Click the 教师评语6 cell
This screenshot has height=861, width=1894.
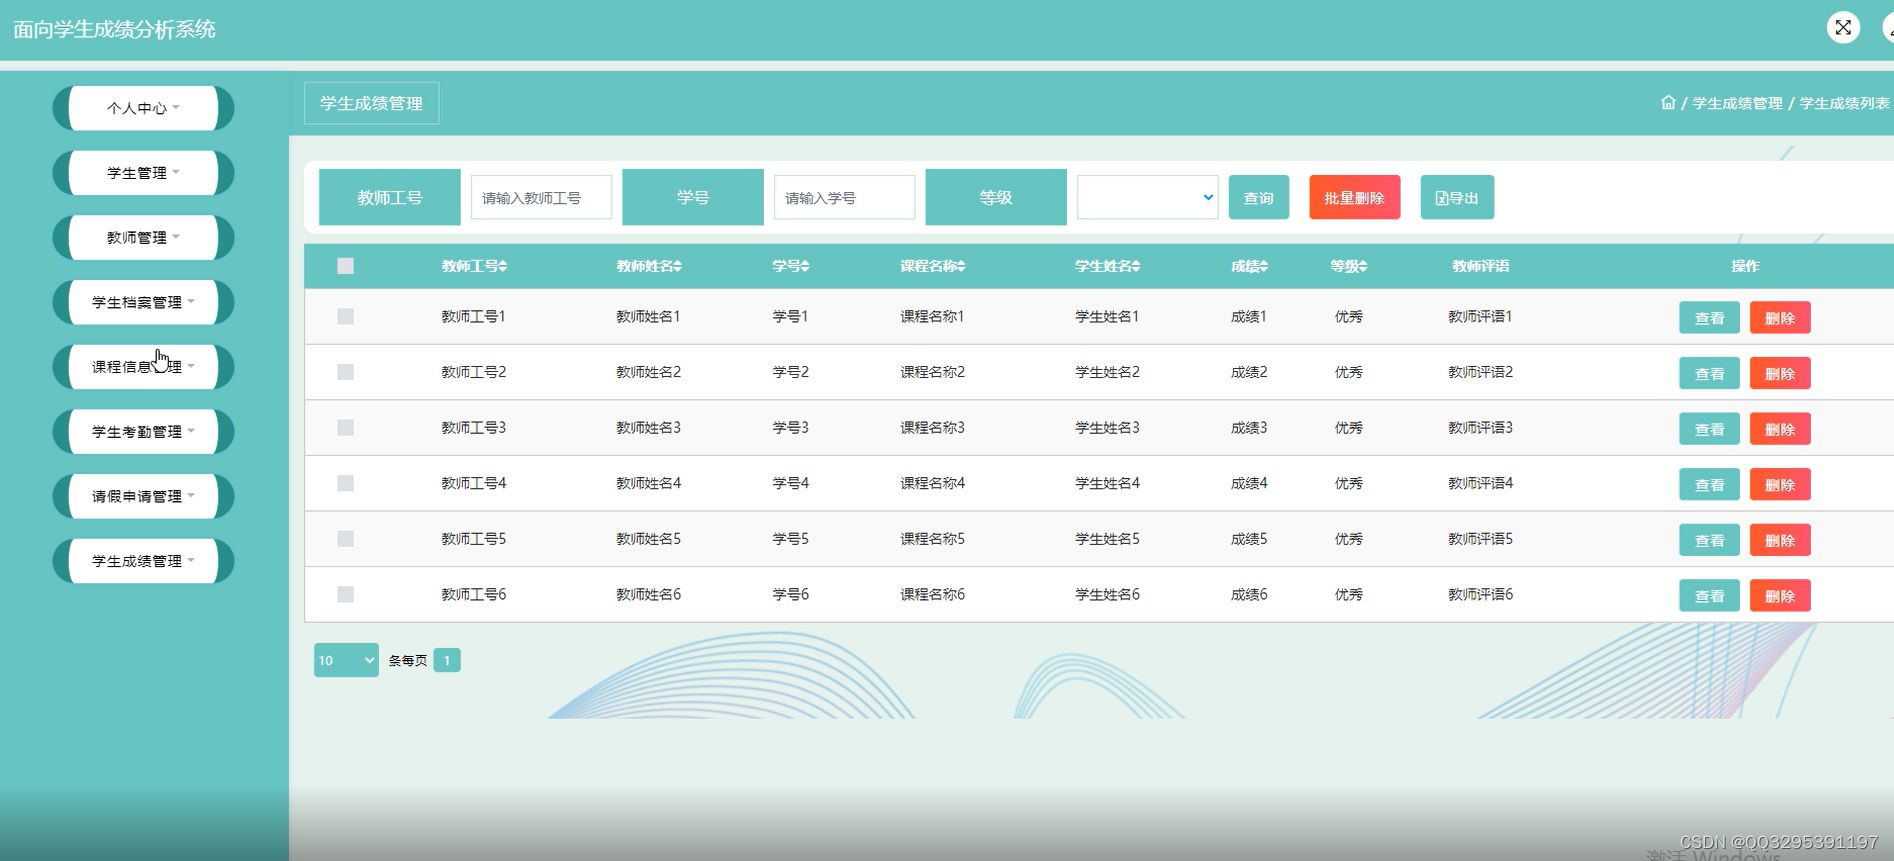click(1480, 594)
